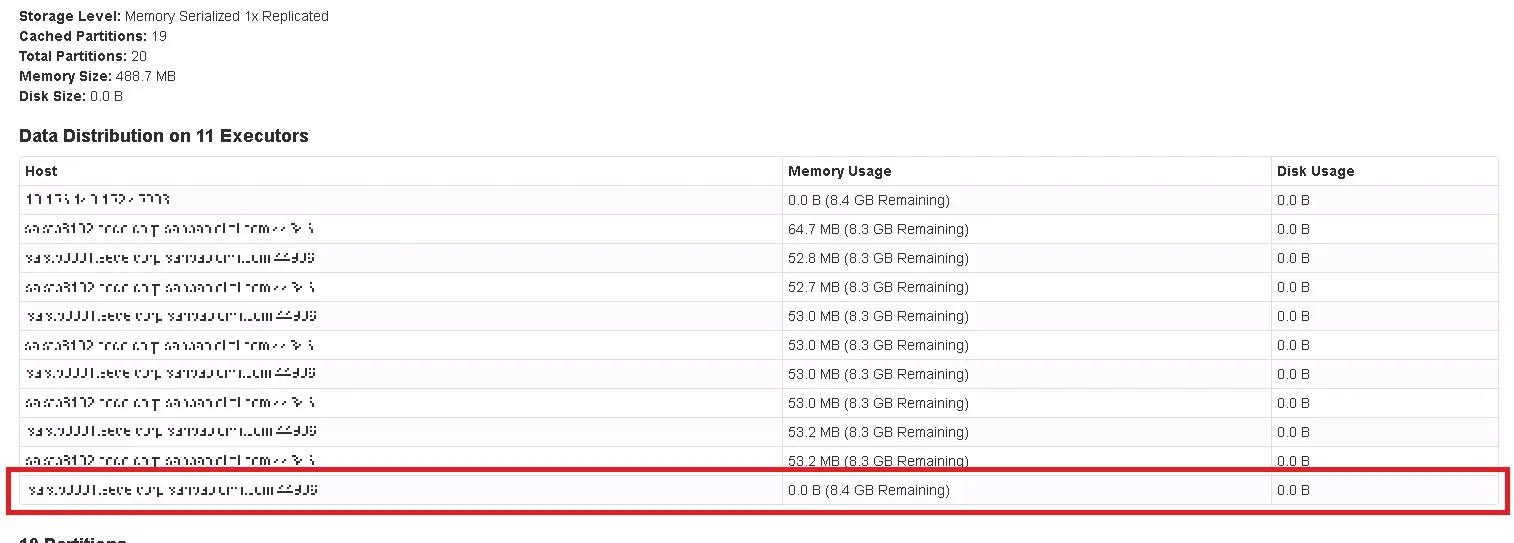The height and width of the screenshot is (543, 1514).
Task: Click the host of the 52.8 MB row
Action: pyautogui.click(x=172, y=258)
